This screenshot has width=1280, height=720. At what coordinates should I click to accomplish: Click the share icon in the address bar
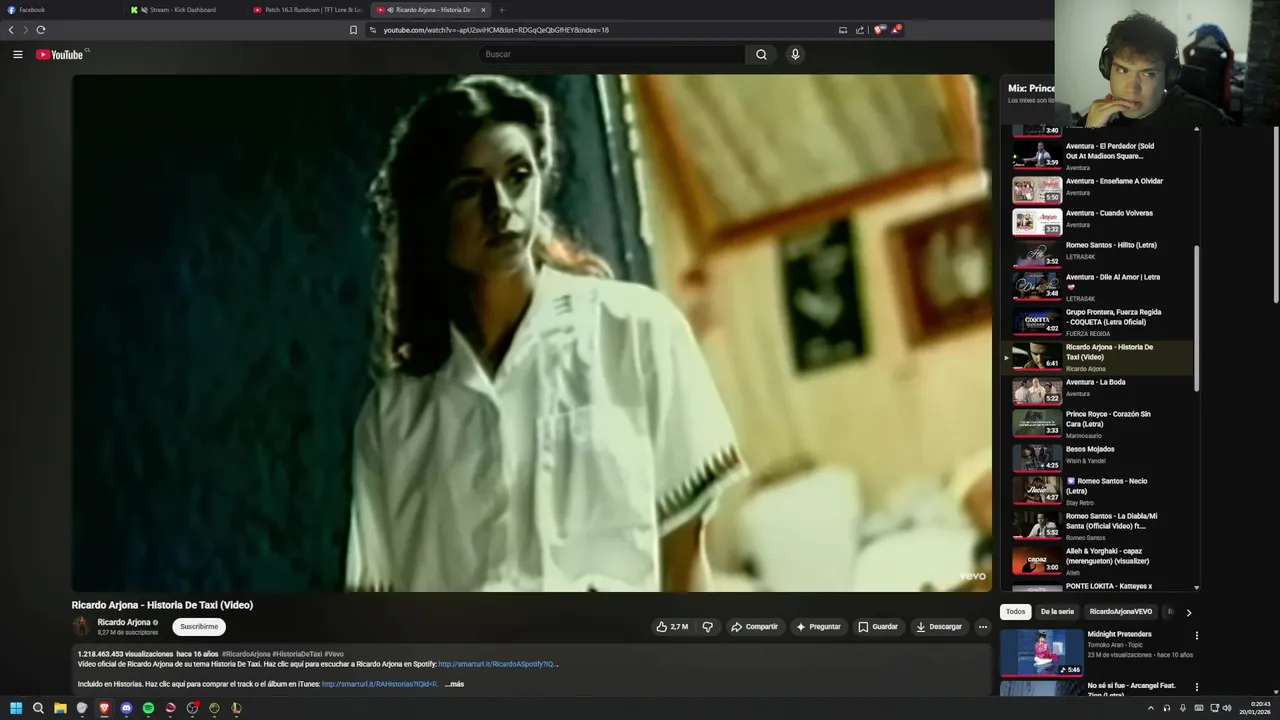click(859, 30)
